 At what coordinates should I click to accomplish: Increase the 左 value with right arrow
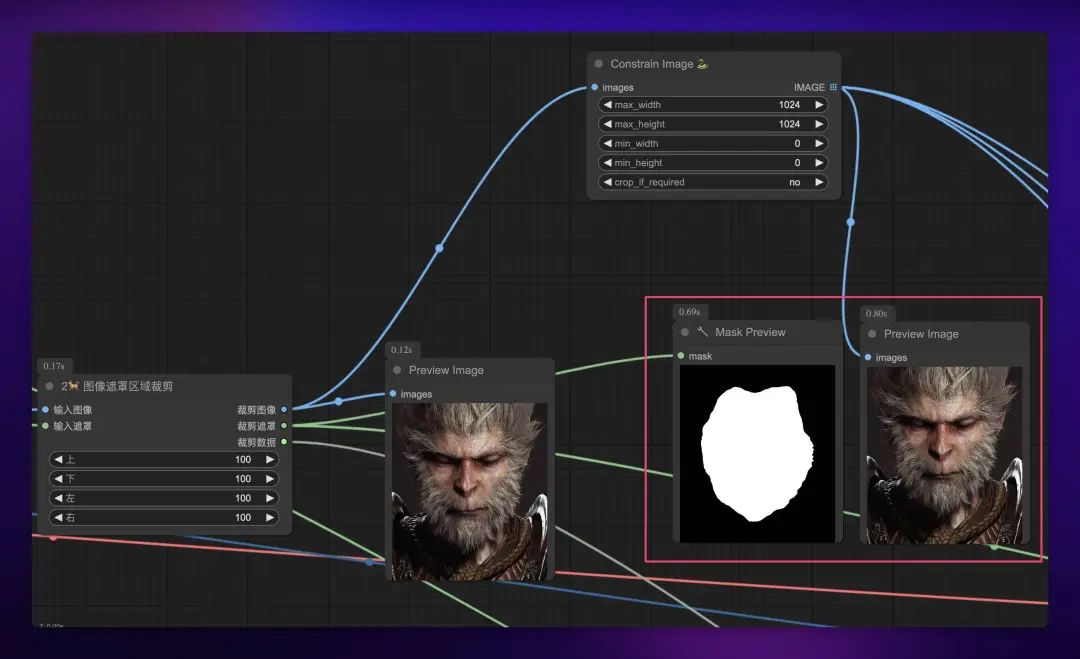(x=270, y=498)
